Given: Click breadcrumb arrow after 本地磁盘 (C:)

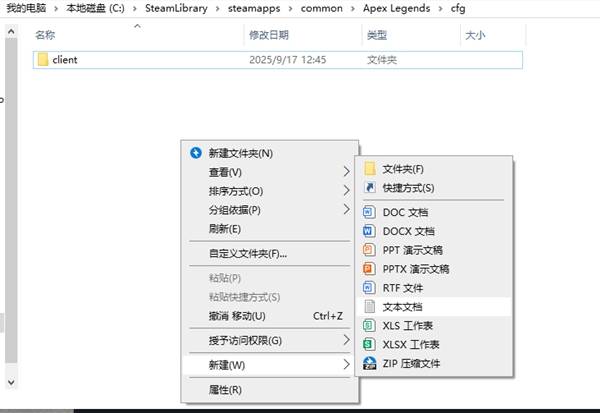Looking at the screenshot, I should click(x=135, y=9).
